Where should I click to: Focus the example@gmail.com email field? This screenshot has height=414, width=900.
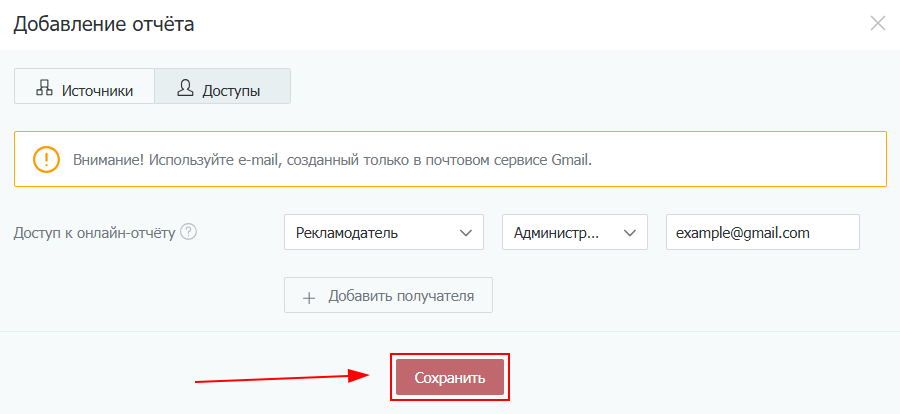pos(762,233)
